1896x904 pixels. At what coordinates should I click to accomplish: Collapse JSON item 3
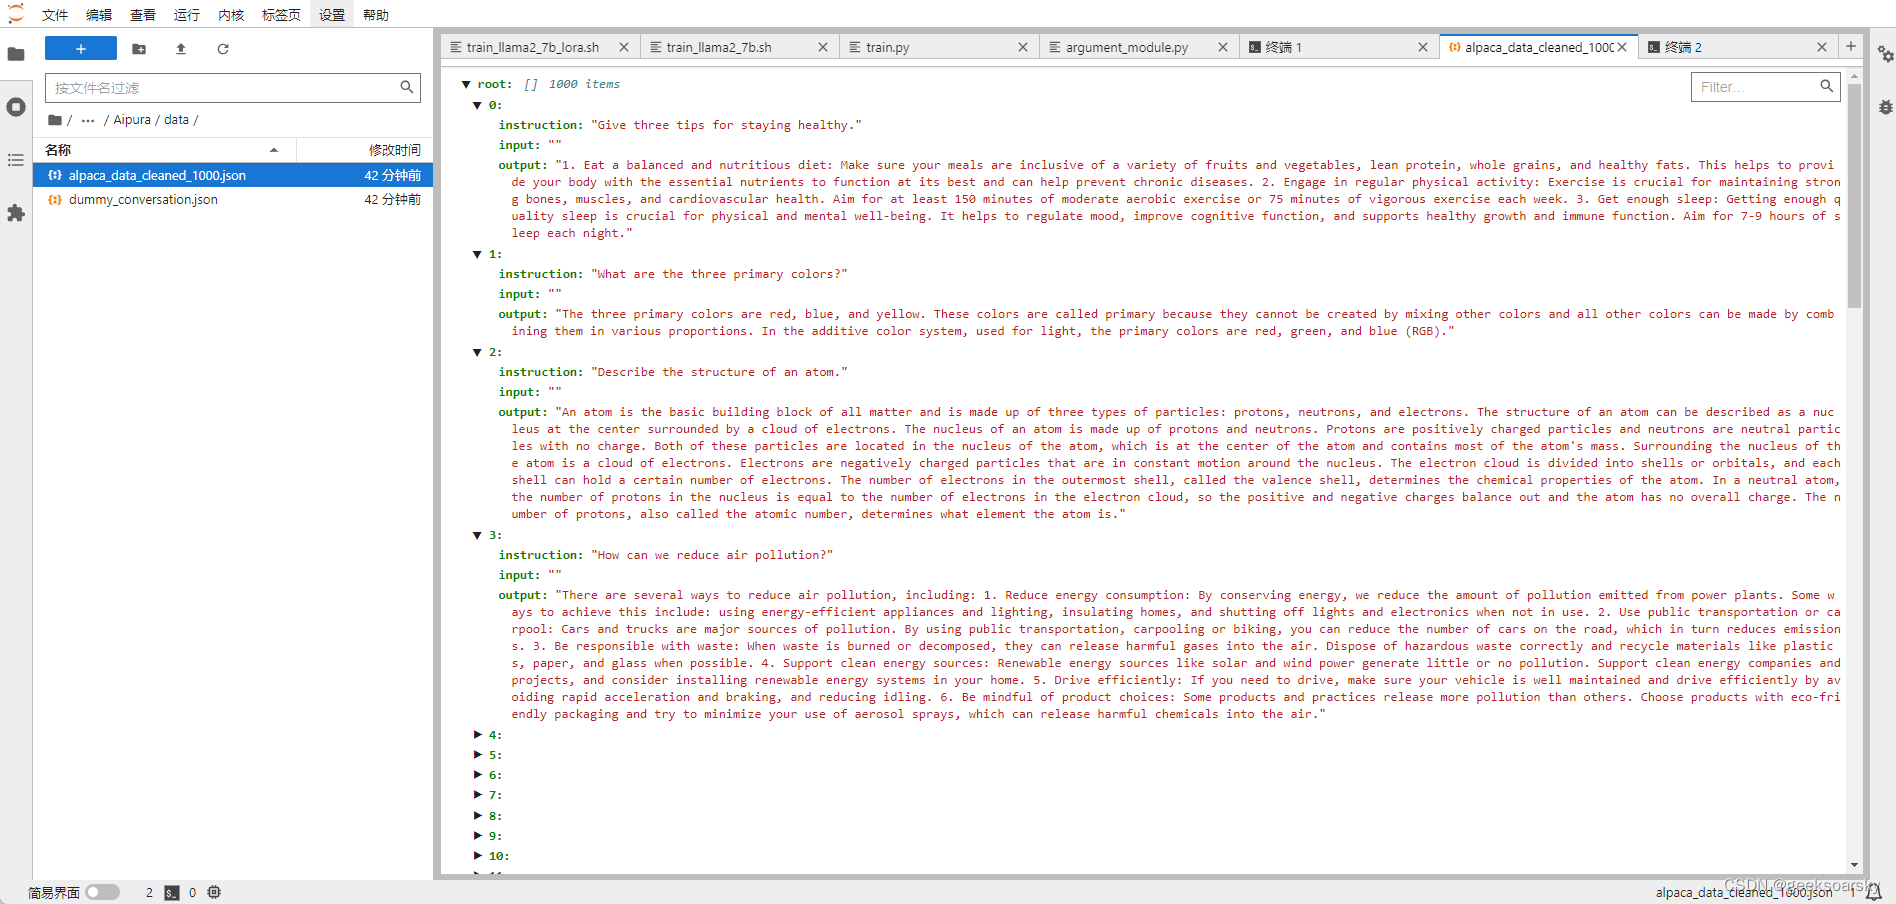(478, 535)
